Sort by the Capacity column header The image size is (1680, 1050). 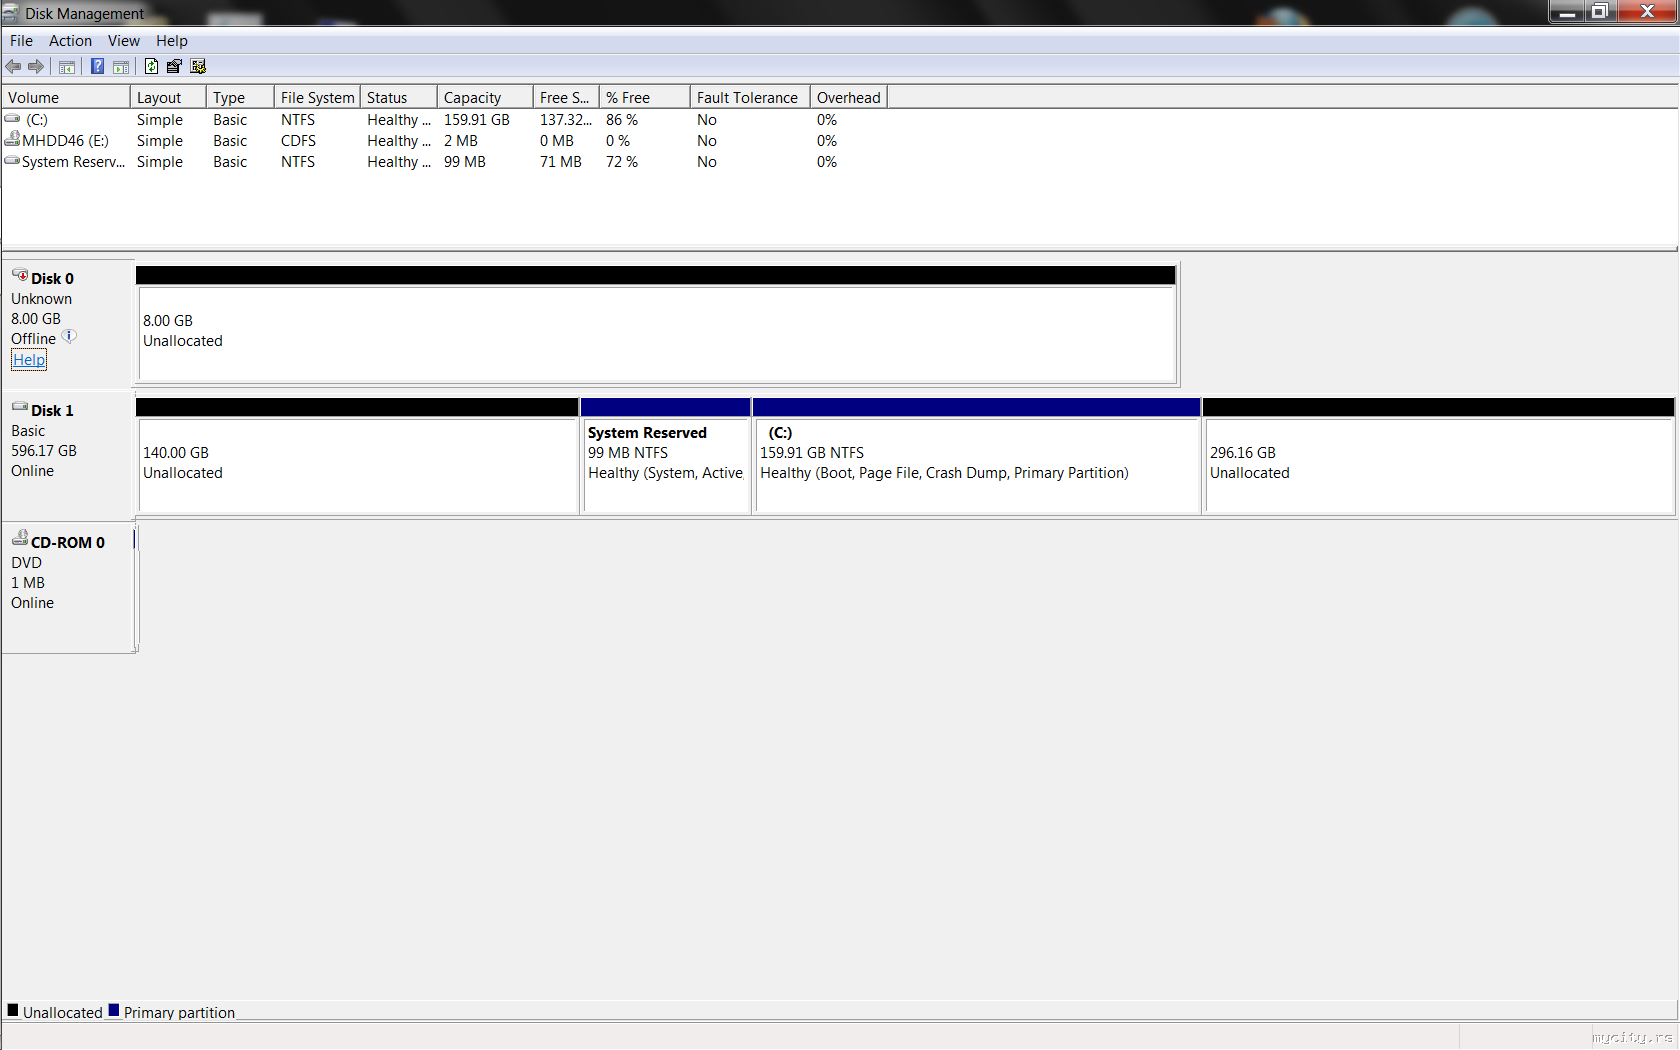coord(485,97)
